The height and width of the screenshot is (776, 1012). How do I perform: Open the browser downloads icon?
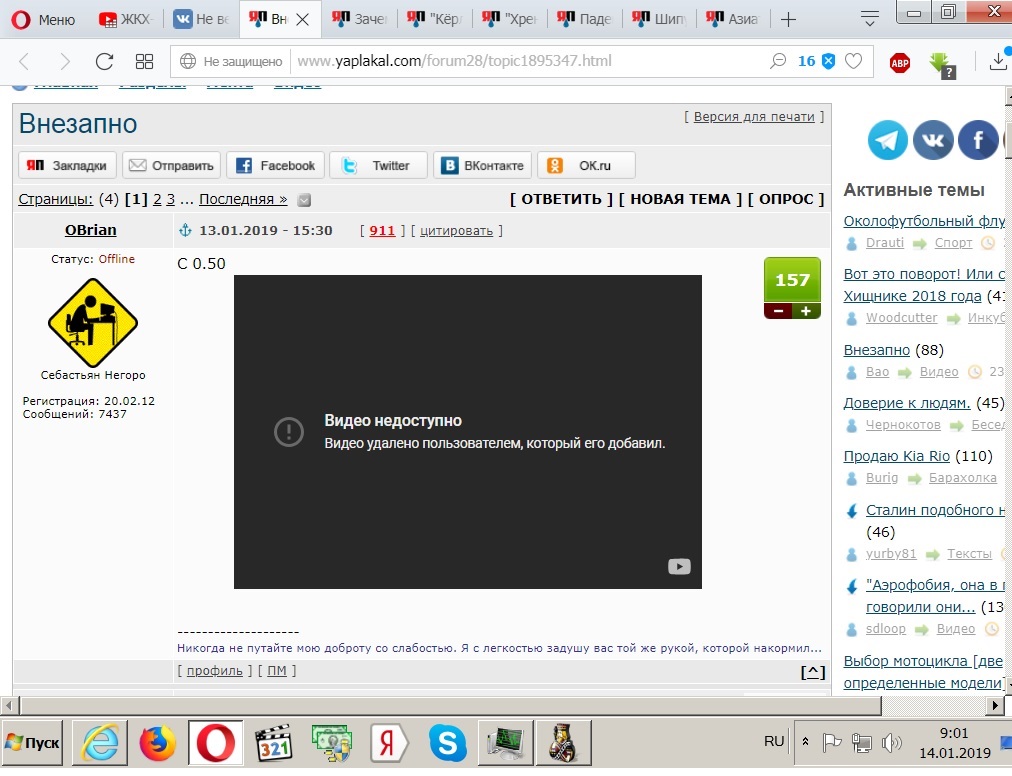(x=998, y=61)
